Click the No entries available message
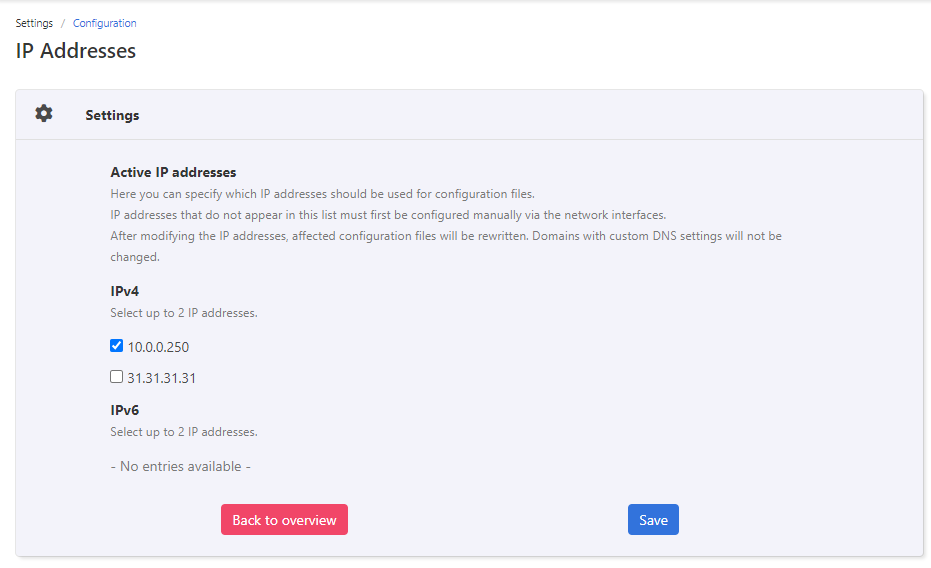The image size is (931, 568). pos(180,466)
